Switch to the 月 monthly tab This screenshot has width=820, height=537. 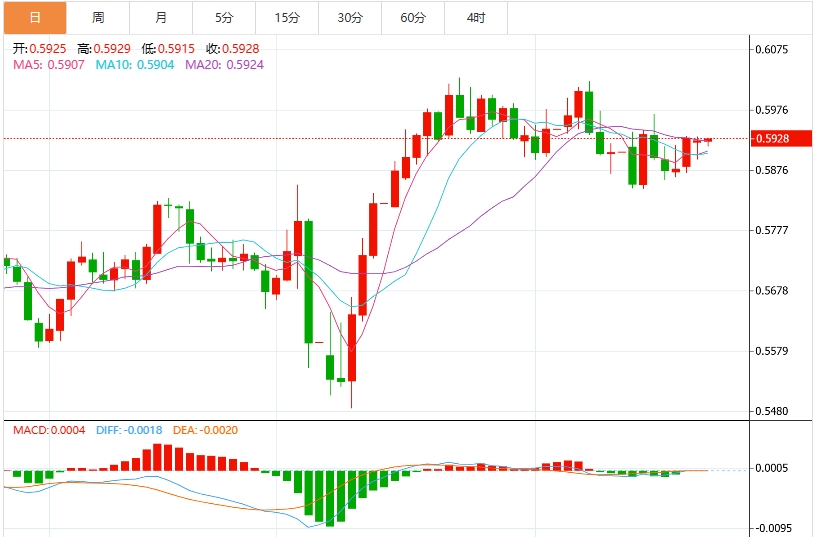click(161, 18)
